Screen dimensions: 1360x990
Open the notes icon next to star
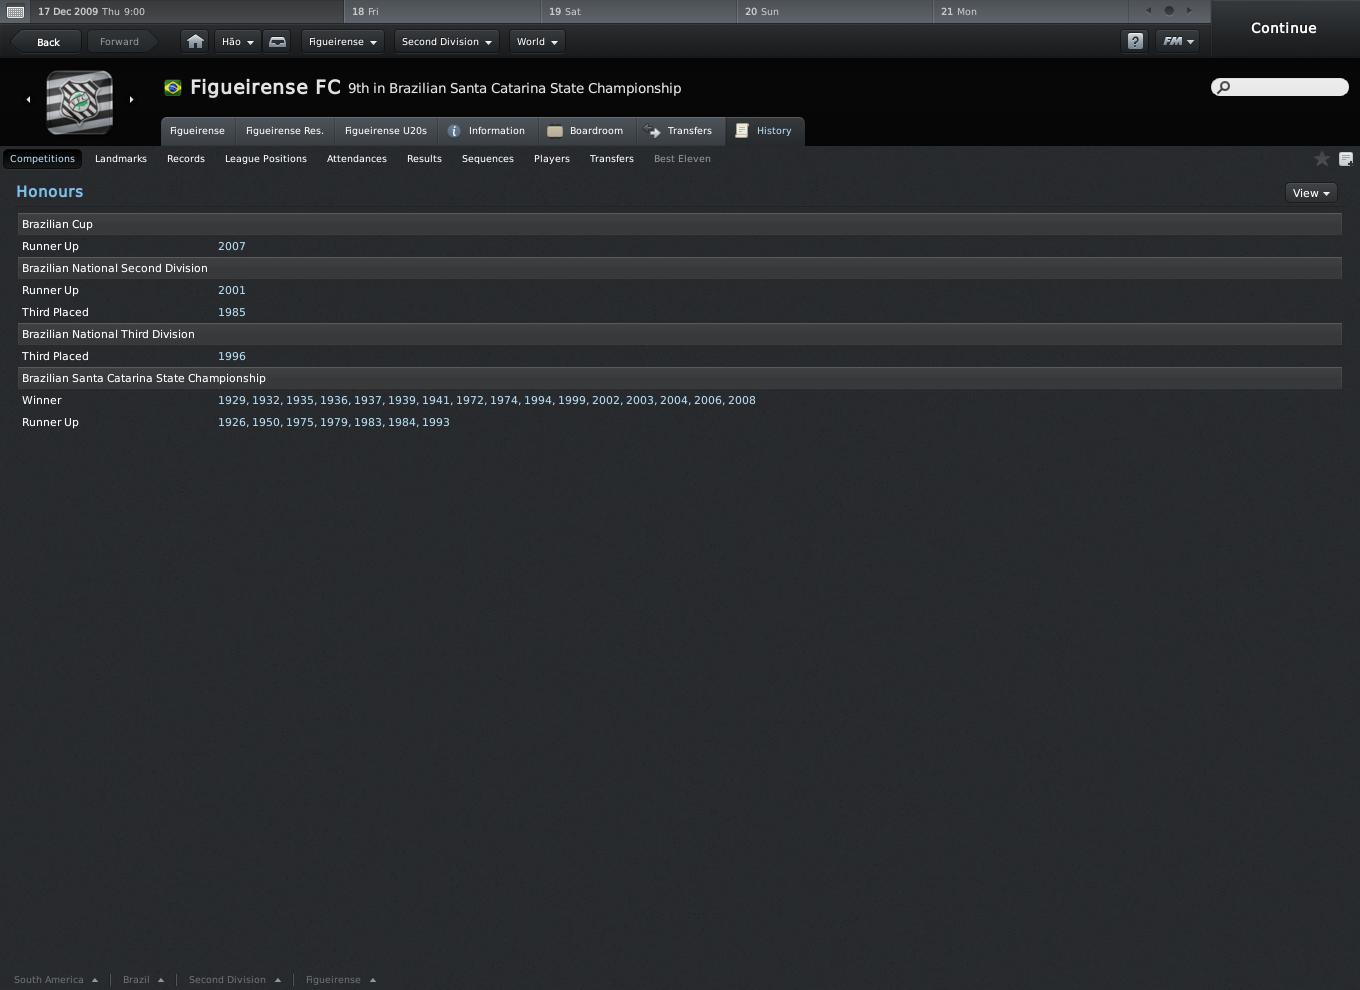pyautogui.click(x=1346, y=159)
